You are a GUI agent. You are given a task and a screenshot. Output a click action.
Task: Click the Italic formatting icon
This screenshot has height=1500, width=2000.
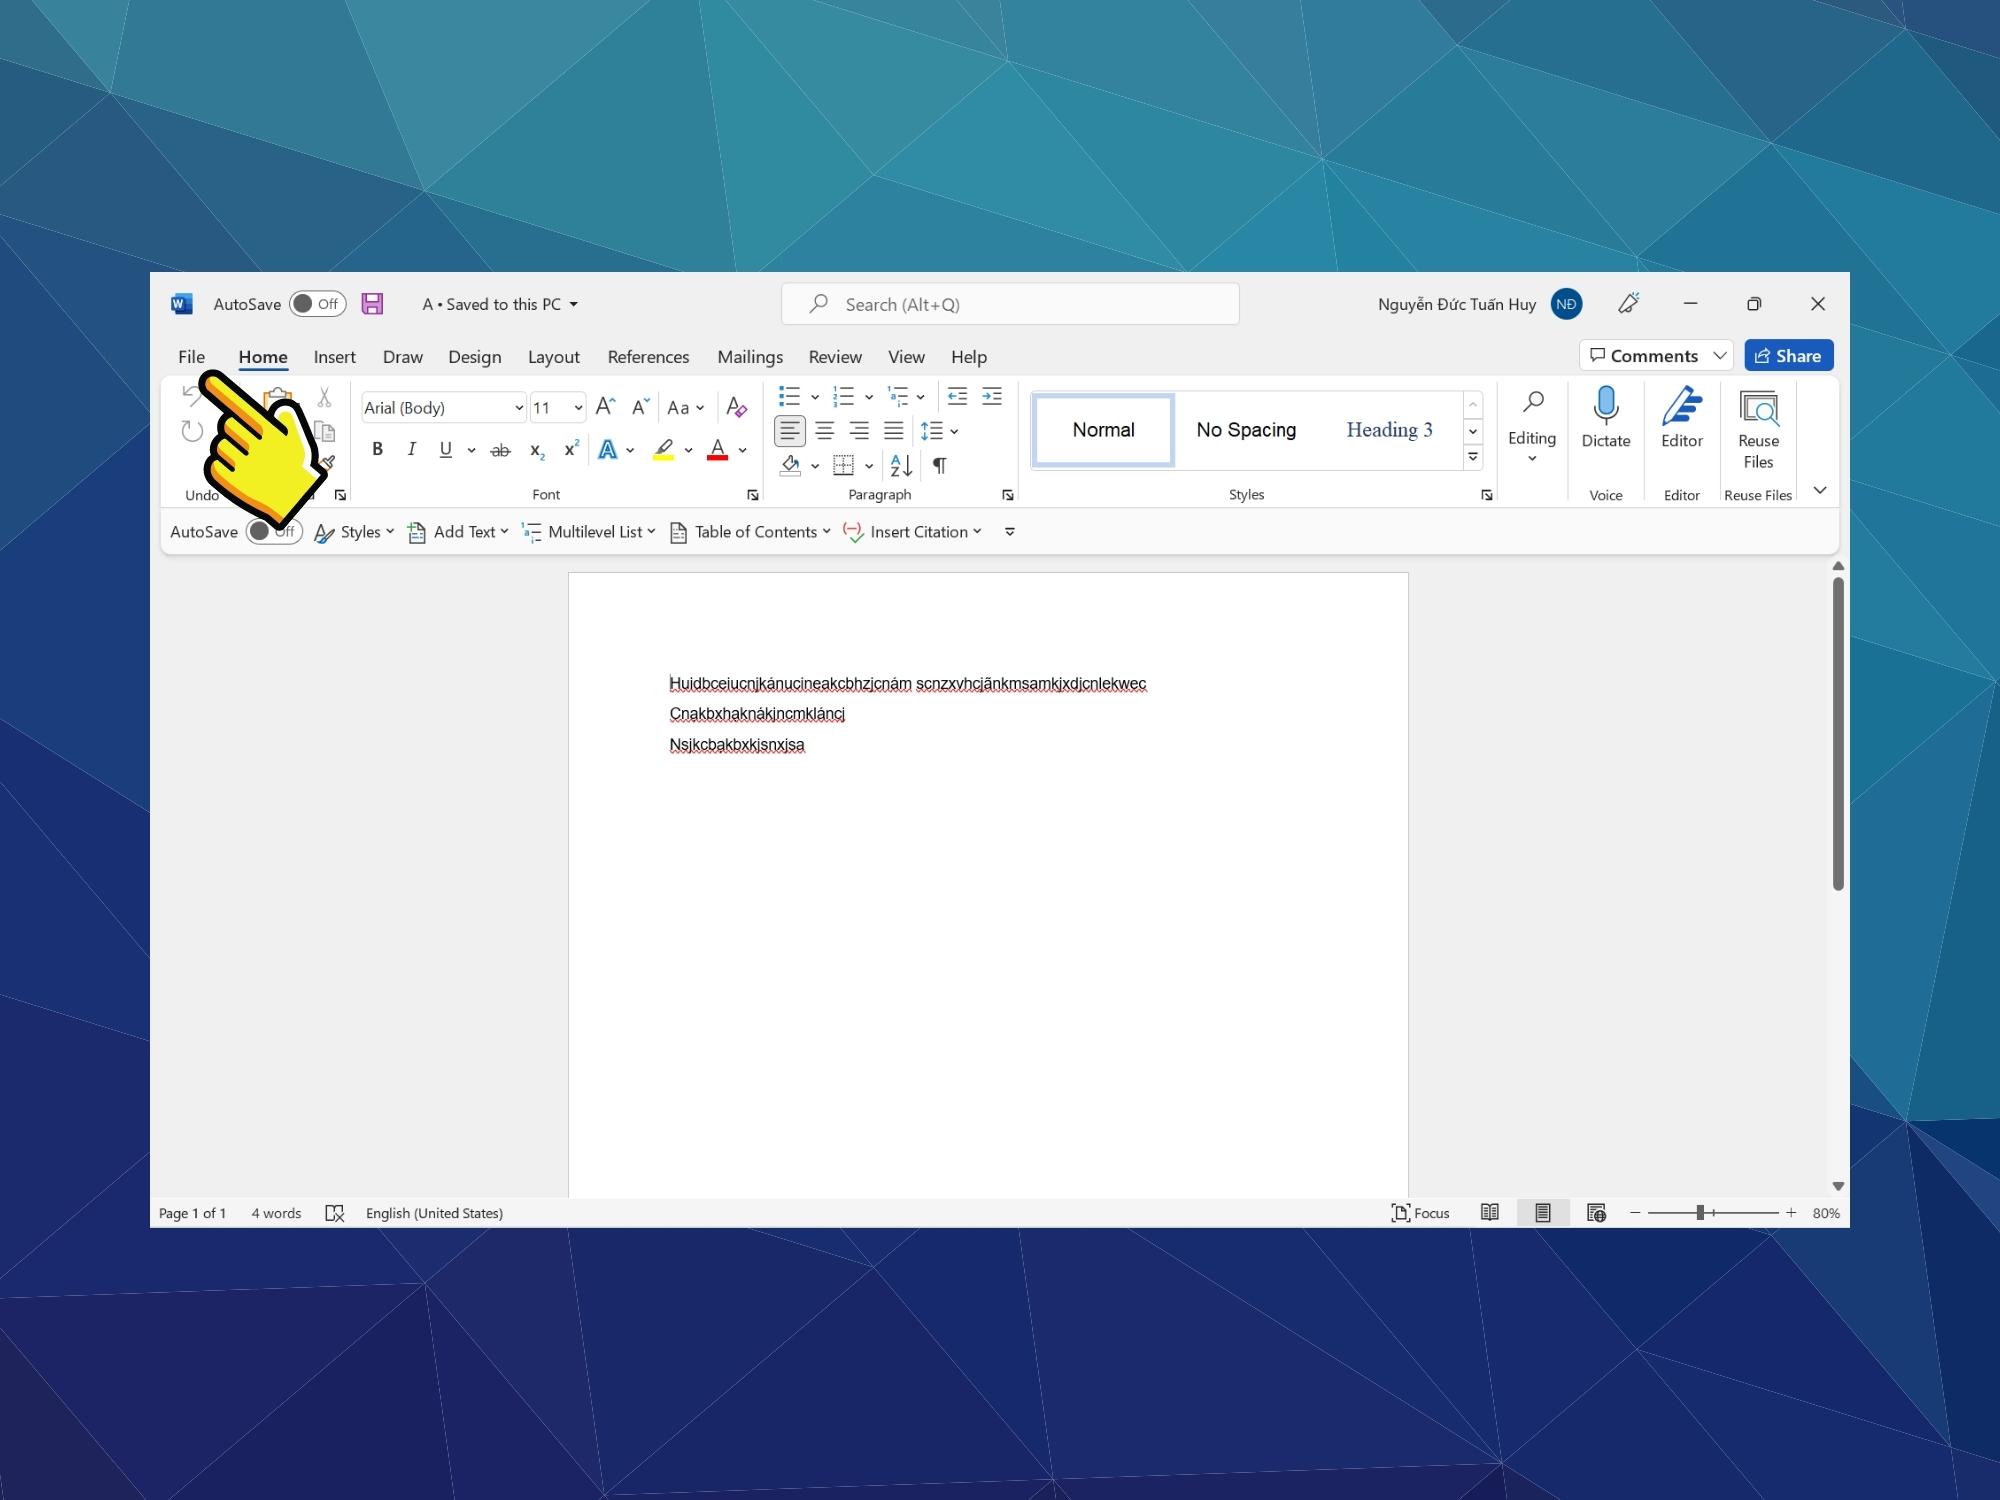coord(411,451)
